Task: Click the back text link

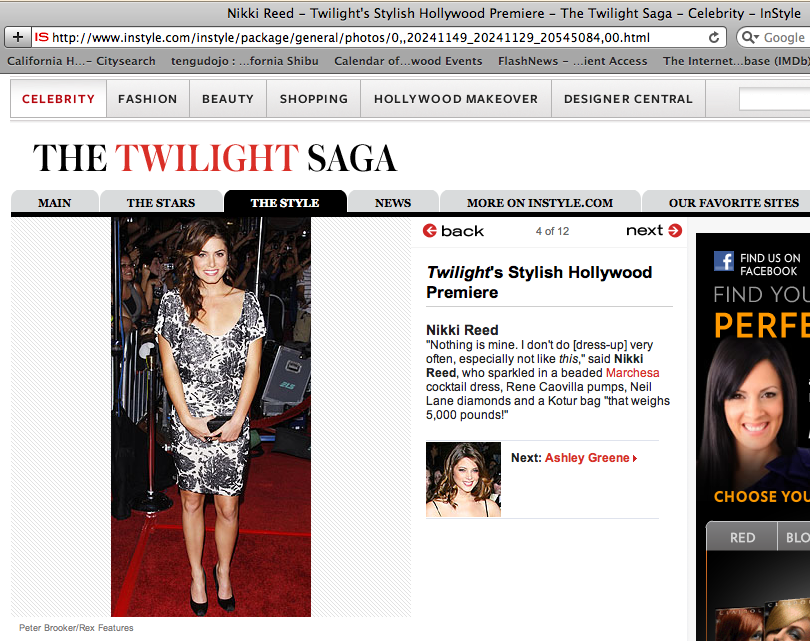Action: (462, 231)
